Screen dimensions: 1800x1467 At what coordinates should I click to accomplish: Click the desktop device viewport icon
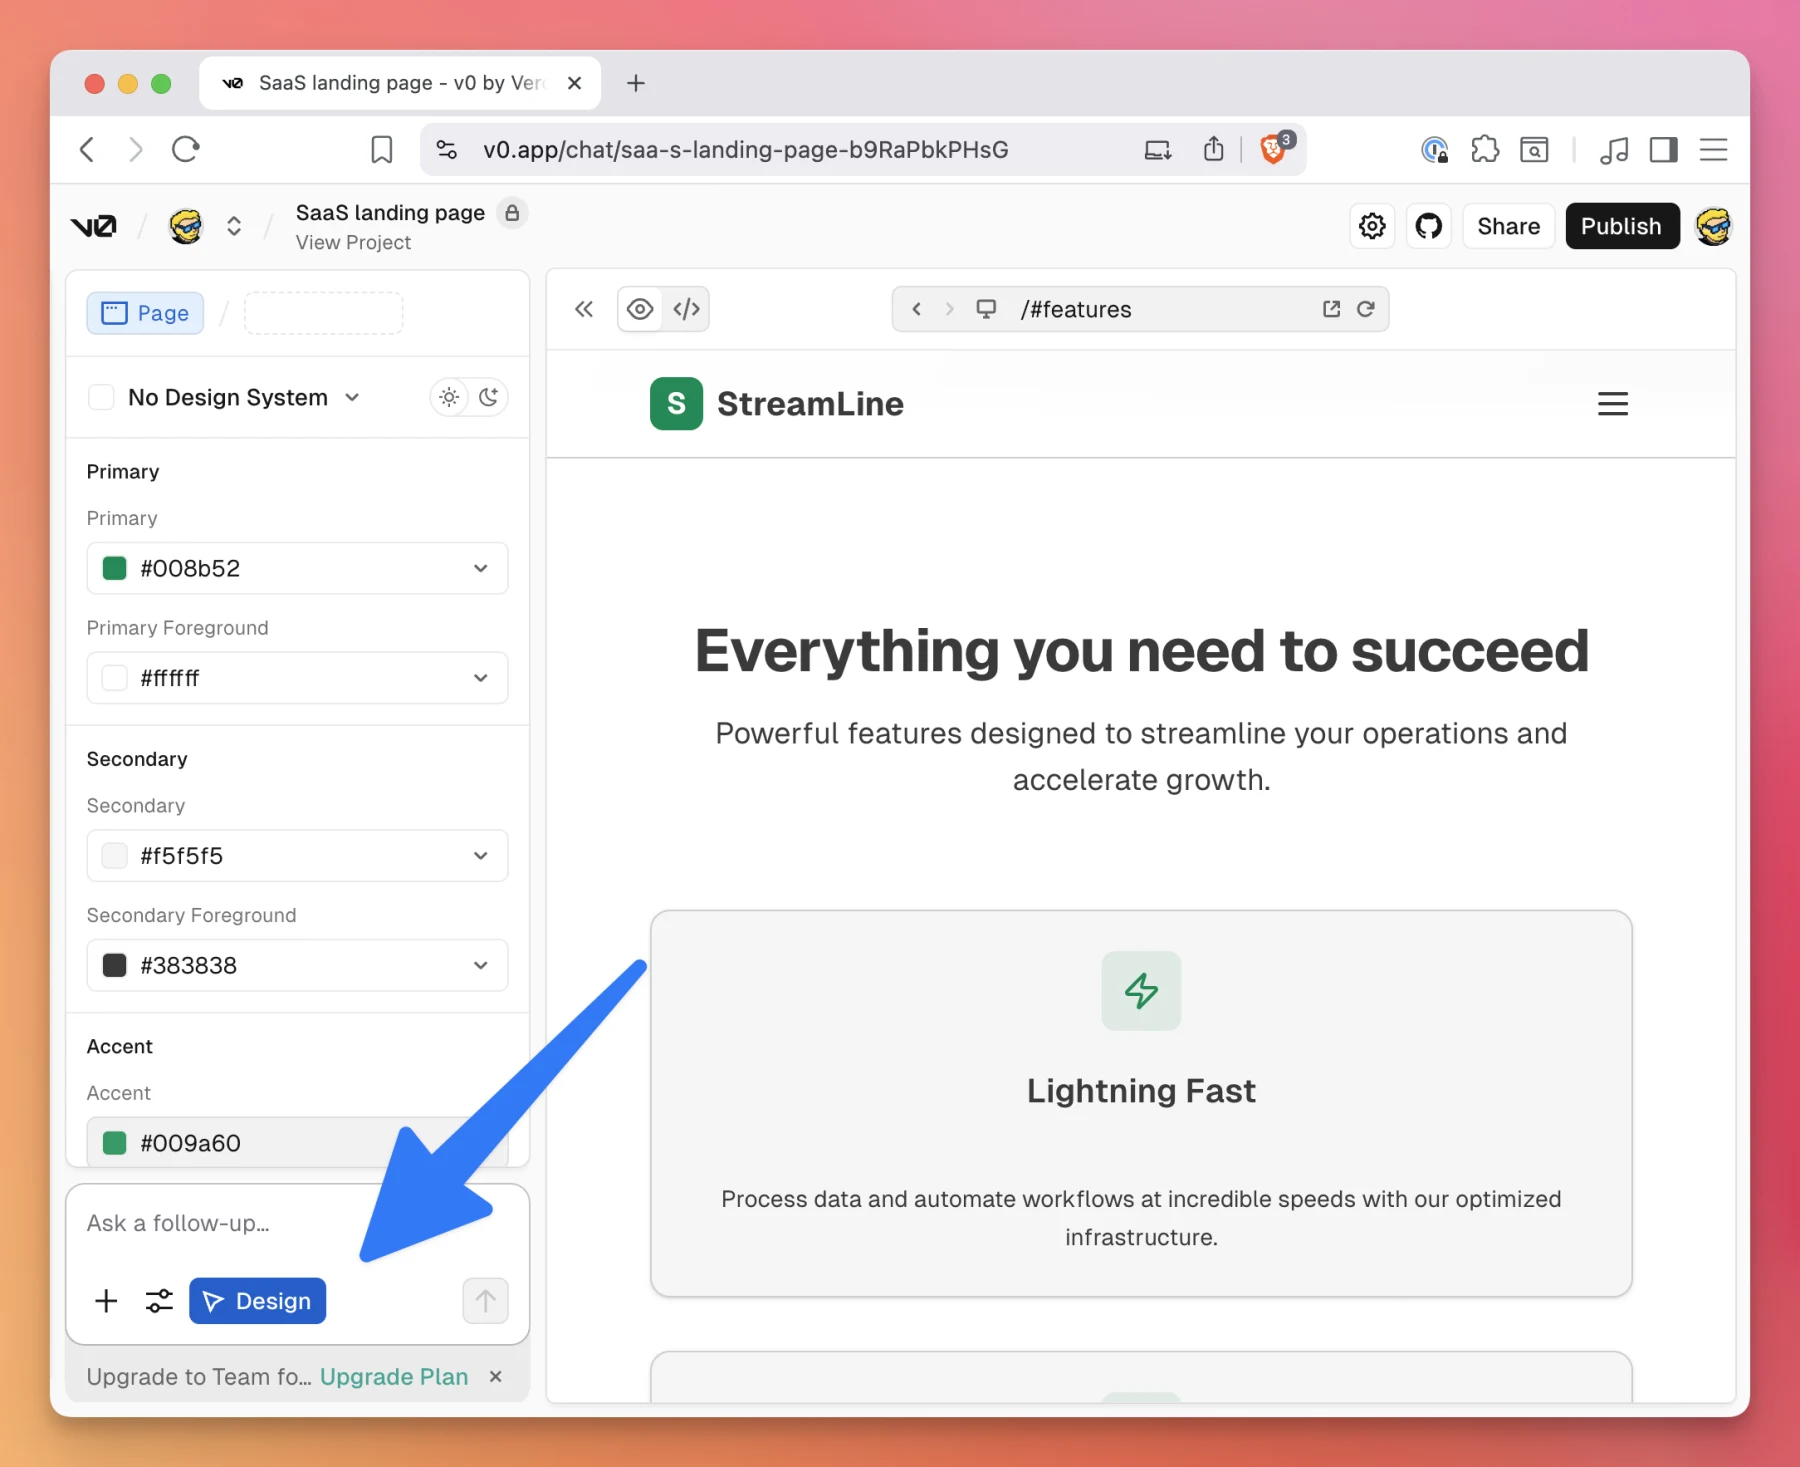pyautogui.click(x=986, y=309)
